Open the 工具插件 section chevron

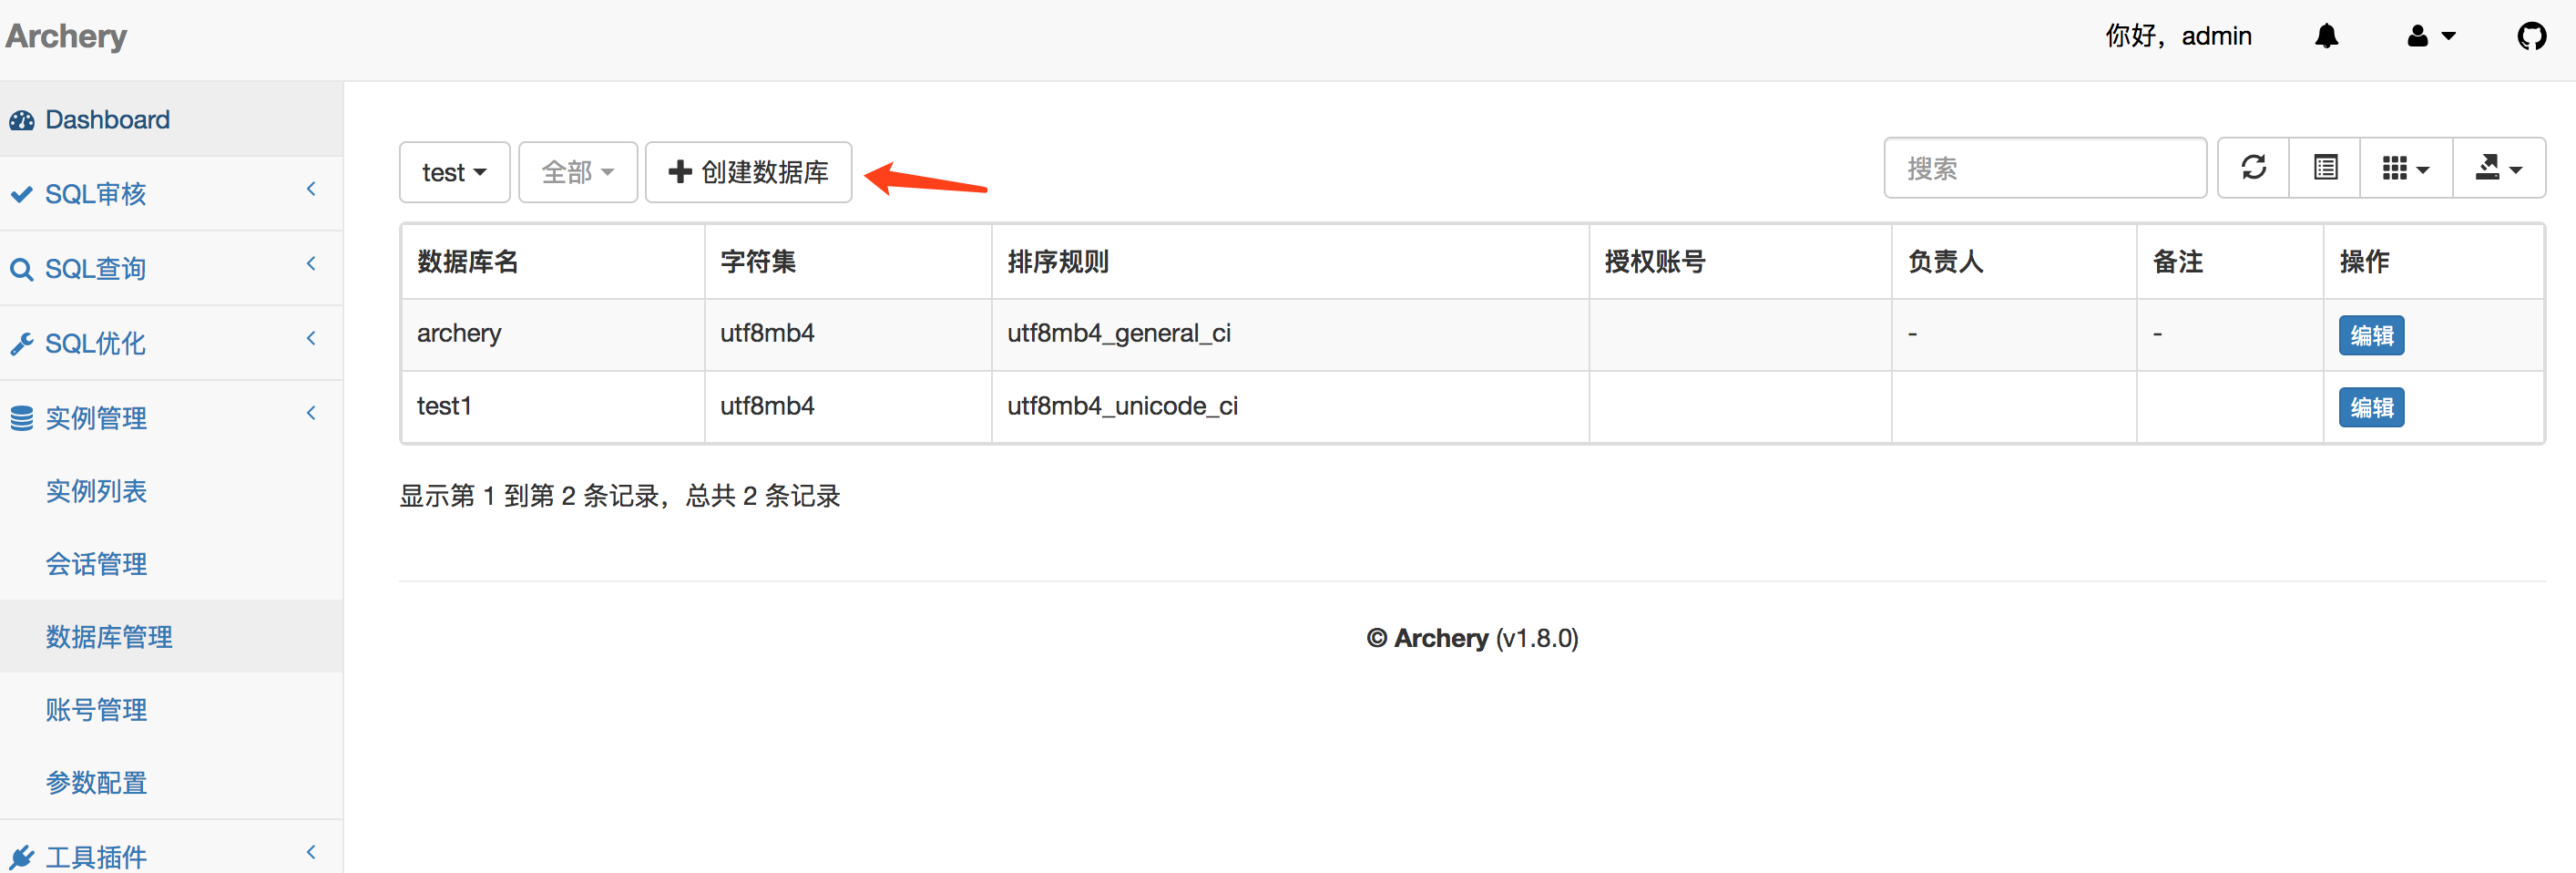310,852
